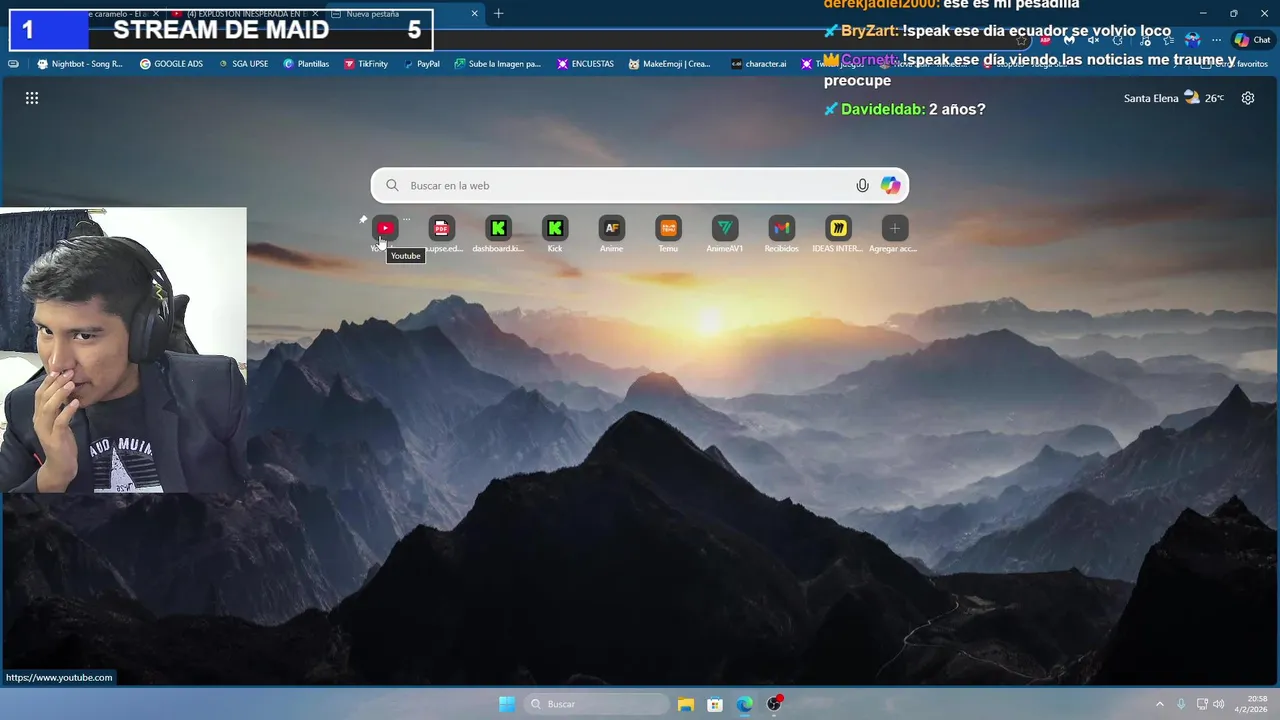The width and height of the screenshot is (1280, 720).
Task: Open the MakeEmoji | Crea... bookmark
Action: click(x=670, y=63)
